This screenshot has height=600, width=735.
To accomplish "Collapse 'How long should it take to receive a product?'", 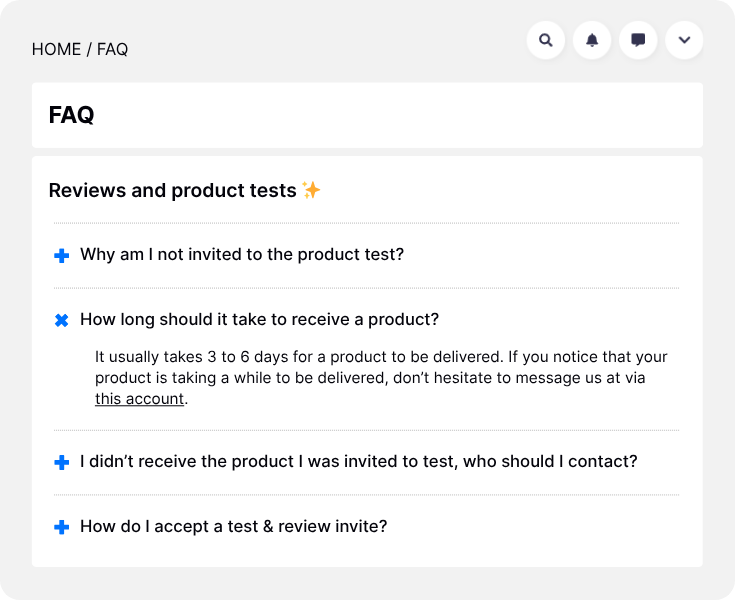I will (259, 320).
